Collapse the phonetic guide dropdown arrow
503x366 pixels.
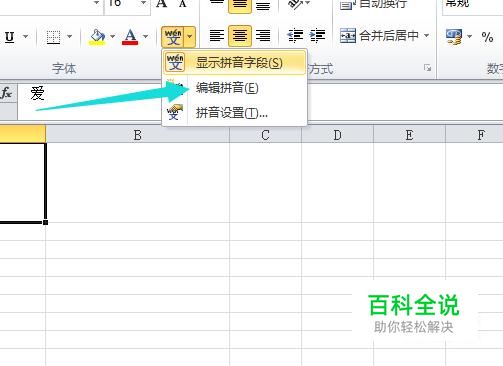click(190, 36)
